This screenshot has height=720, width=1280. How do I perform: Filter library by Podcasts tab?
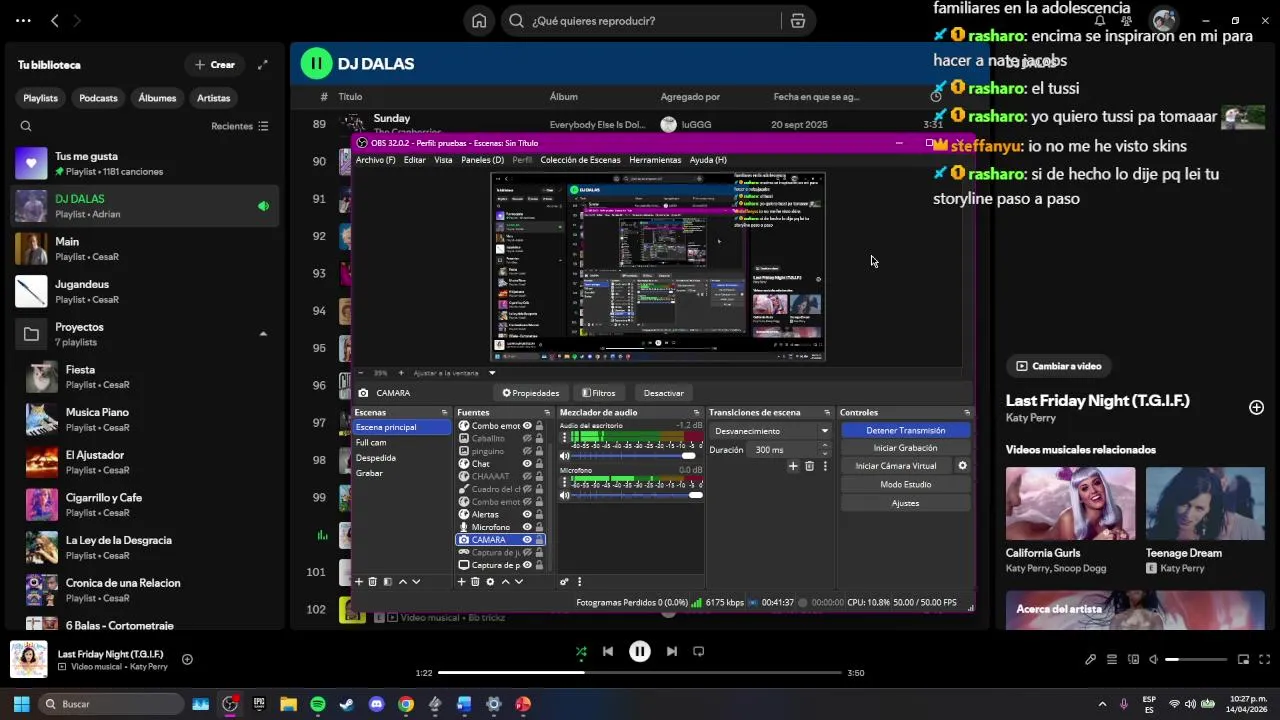[x=98, y=98]
